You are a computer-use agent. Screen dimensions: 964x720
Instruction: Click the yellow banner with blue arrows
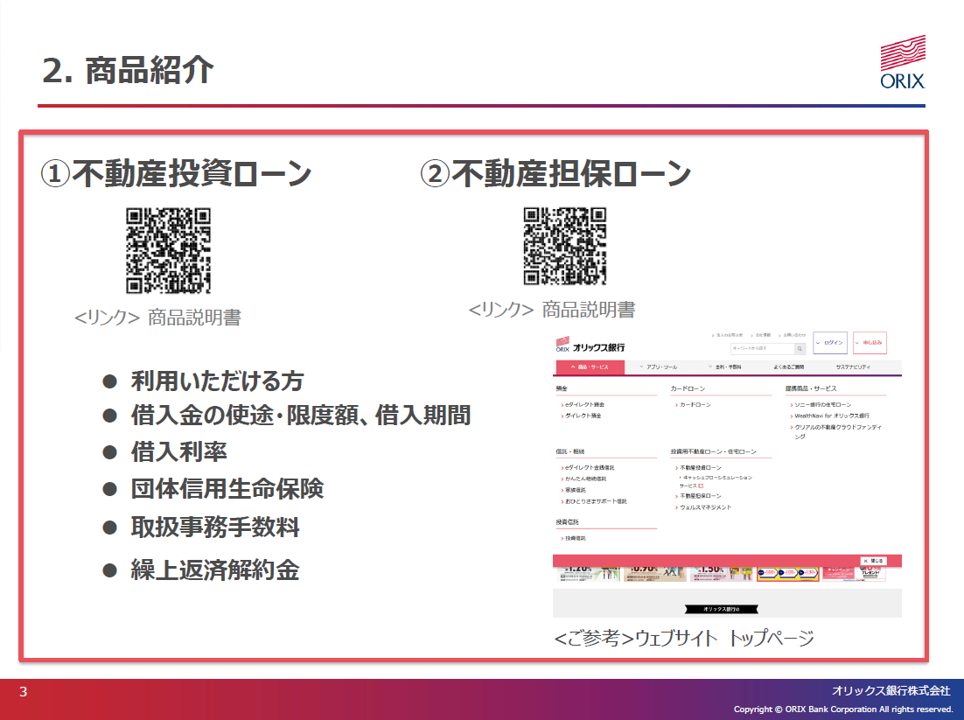[x=788, y=574]
